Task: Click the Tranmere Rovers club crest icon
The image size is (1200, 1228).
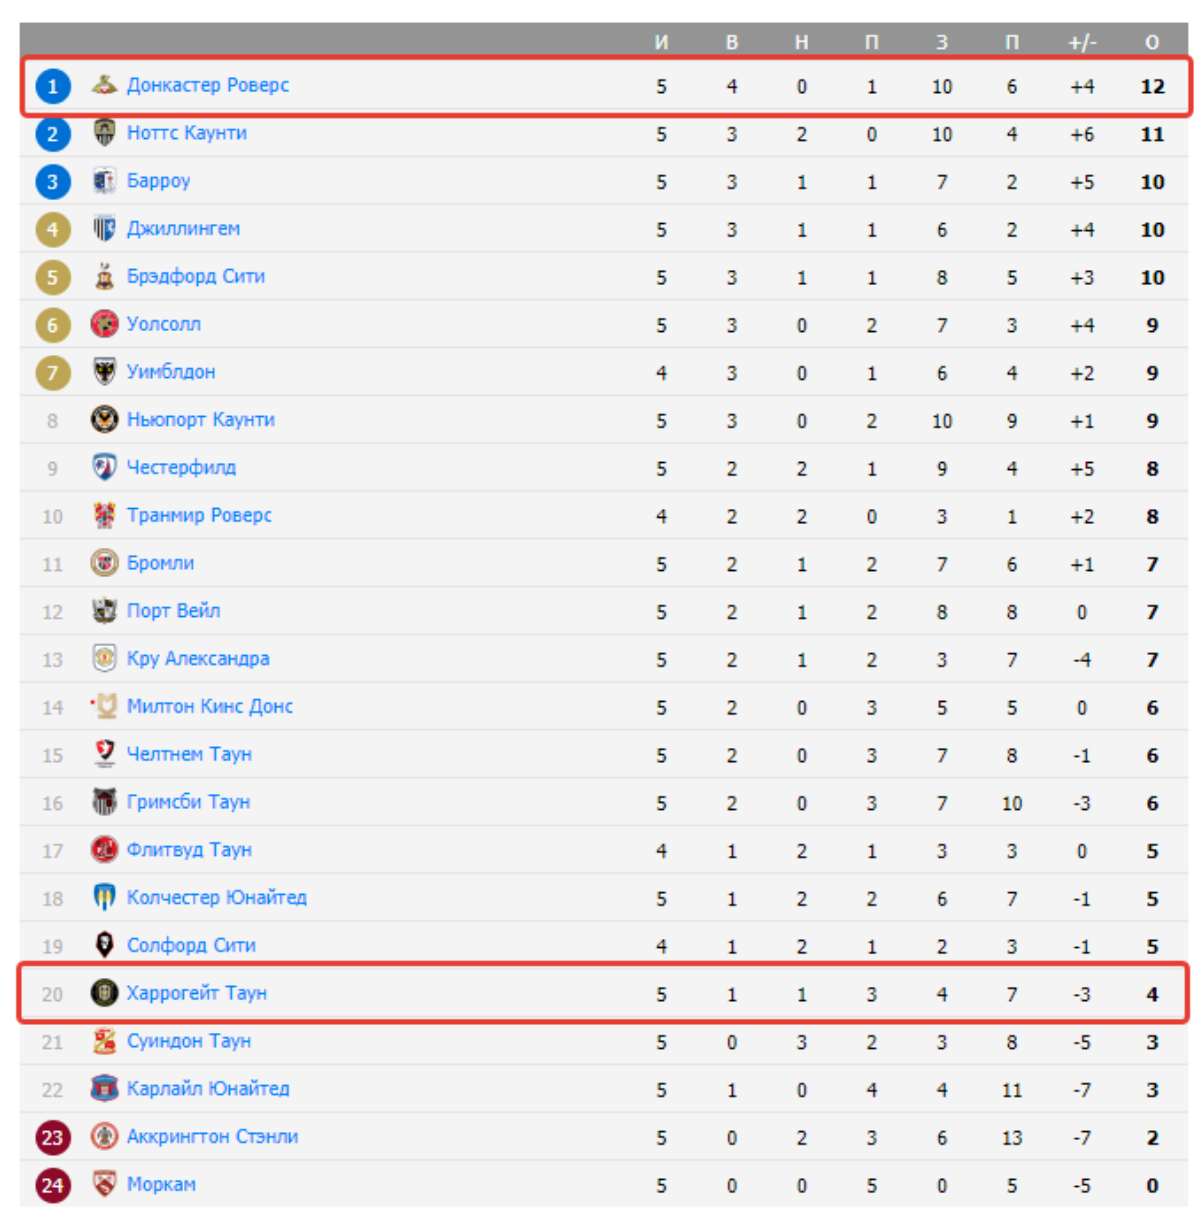Action: [x=104, y=515]
